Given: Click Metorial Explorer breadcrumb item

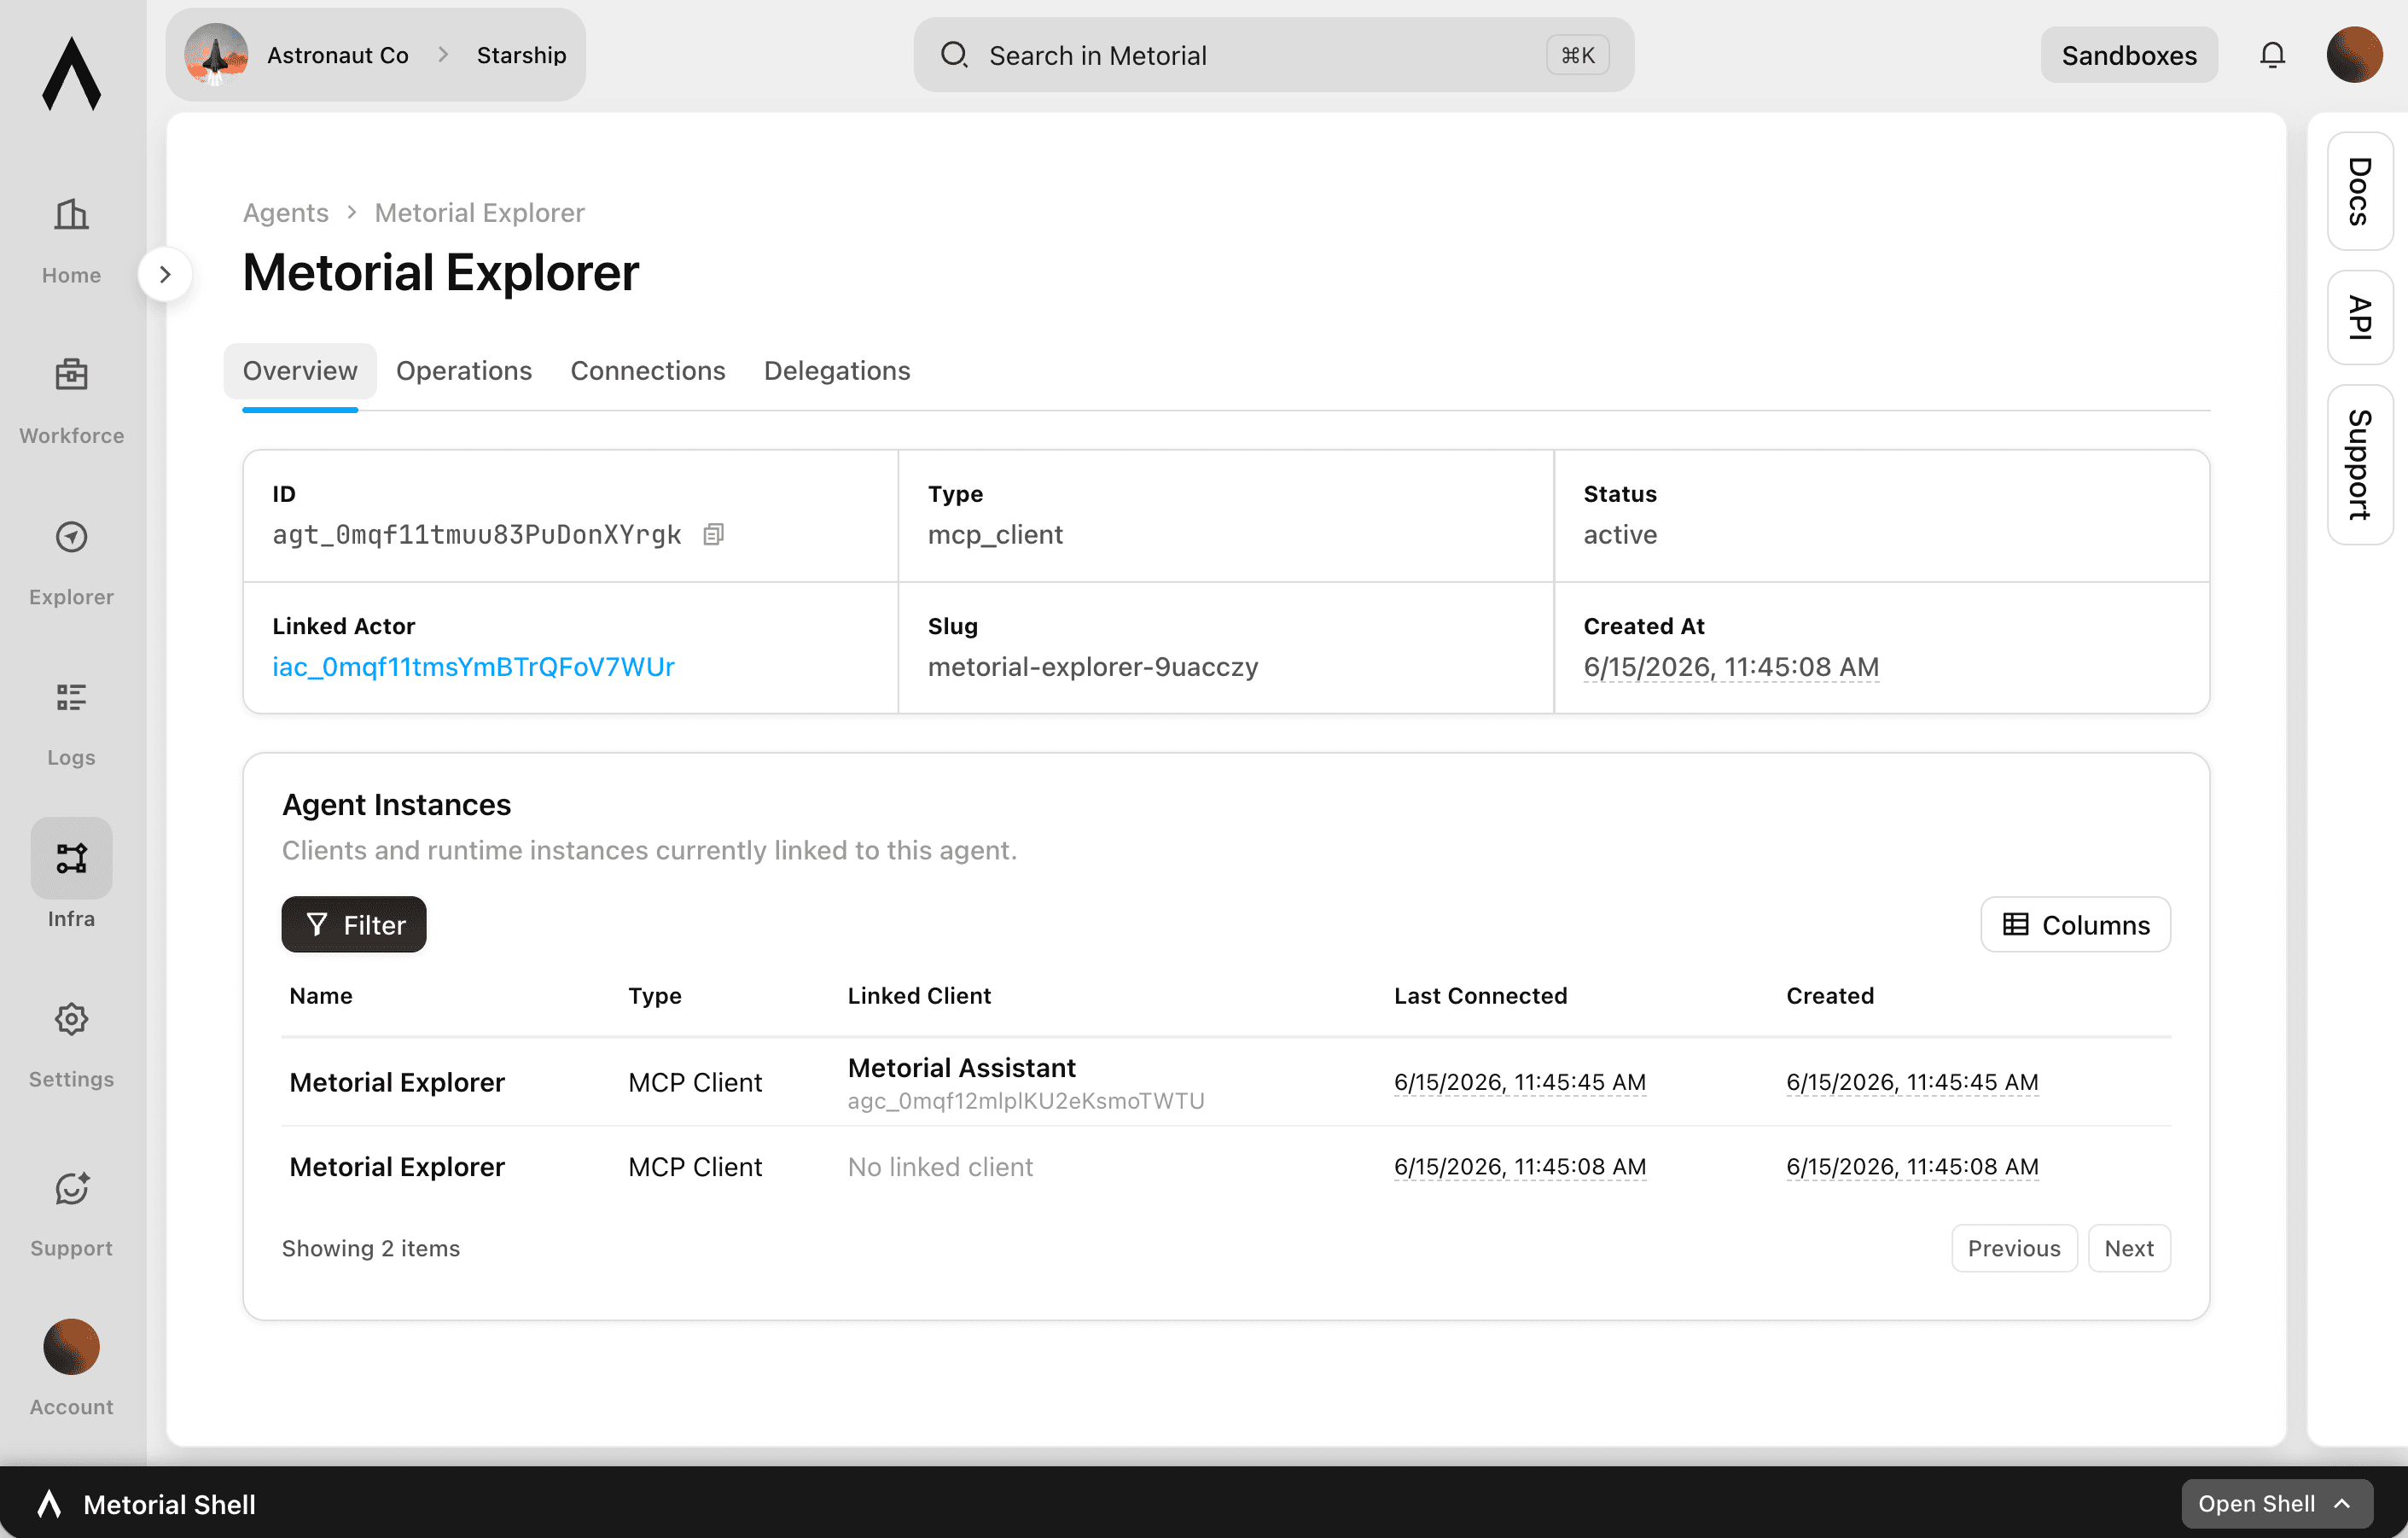Looking at the screenshot, I should point(479,212).
